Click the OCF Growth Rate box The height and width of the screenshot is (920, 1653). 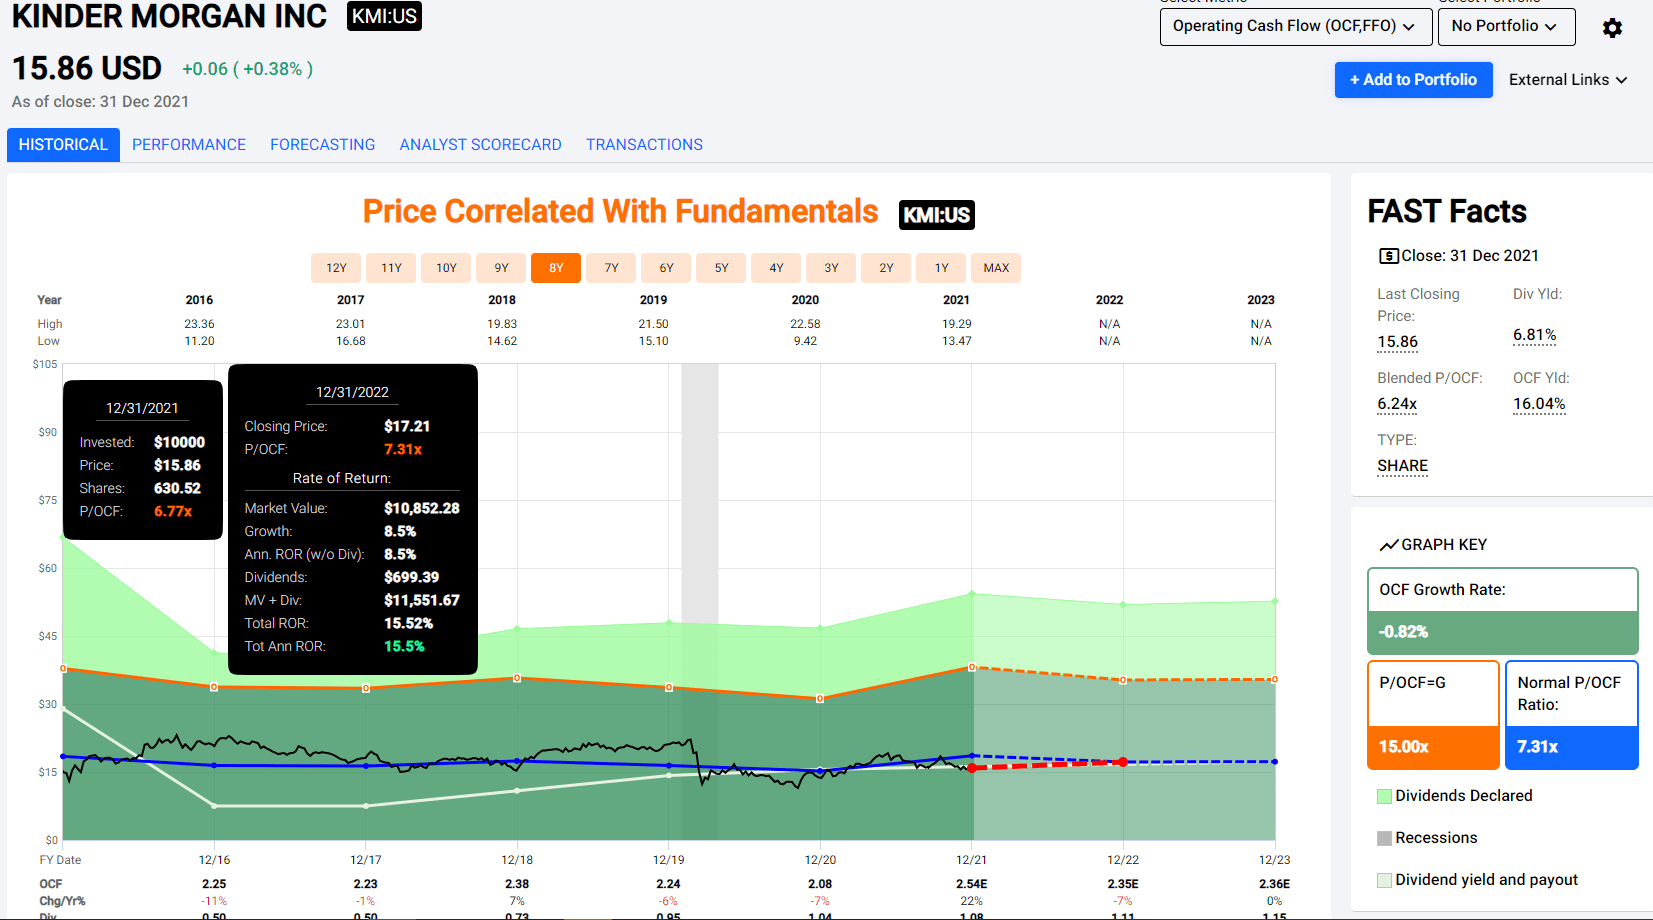pos(1502,611)
